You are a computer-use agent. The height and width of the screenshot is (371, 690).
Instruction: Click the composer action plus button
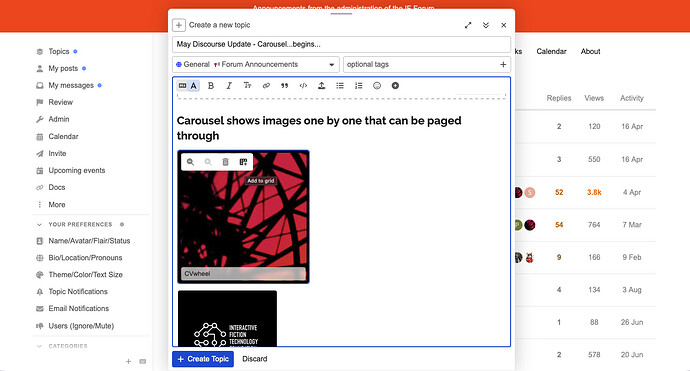point(179,25)
